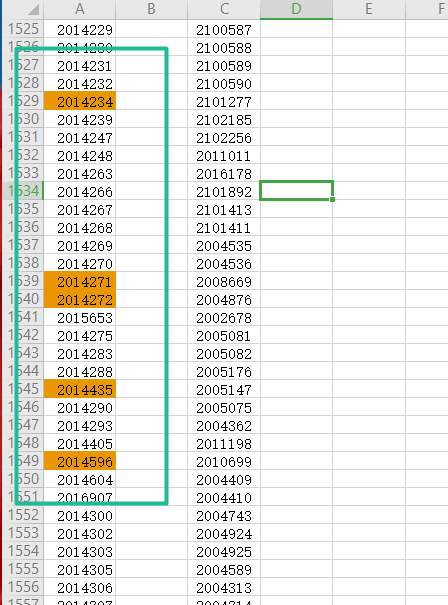Click cell containing 2014288
Screen dimensions: 448x605
[79, 371]
